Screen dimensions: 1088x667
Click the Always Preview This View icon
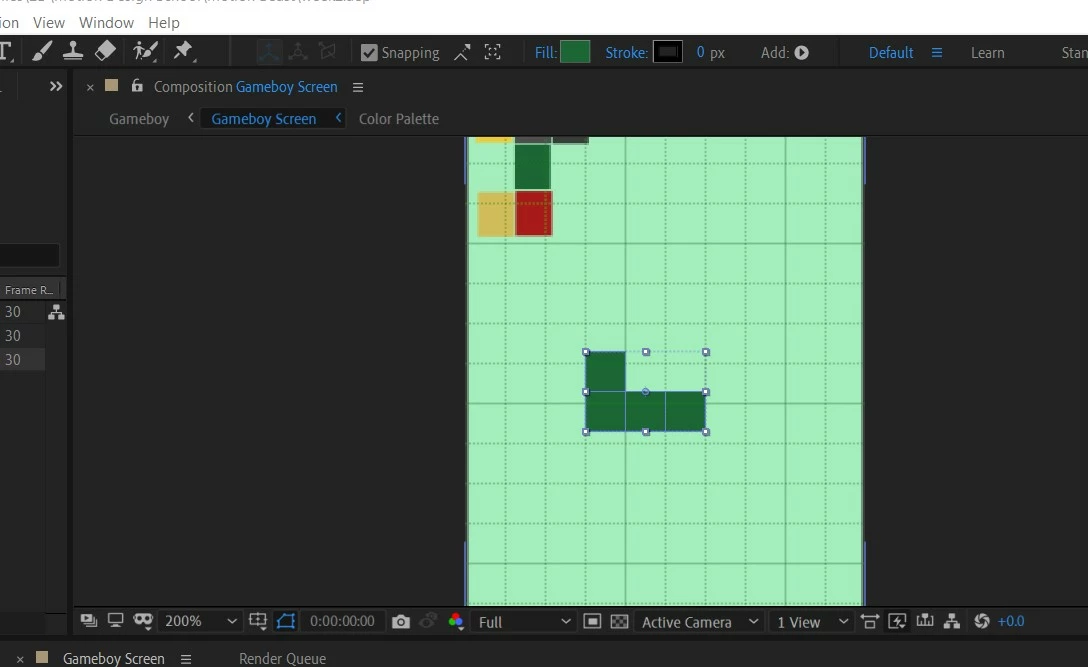(89, 620)
